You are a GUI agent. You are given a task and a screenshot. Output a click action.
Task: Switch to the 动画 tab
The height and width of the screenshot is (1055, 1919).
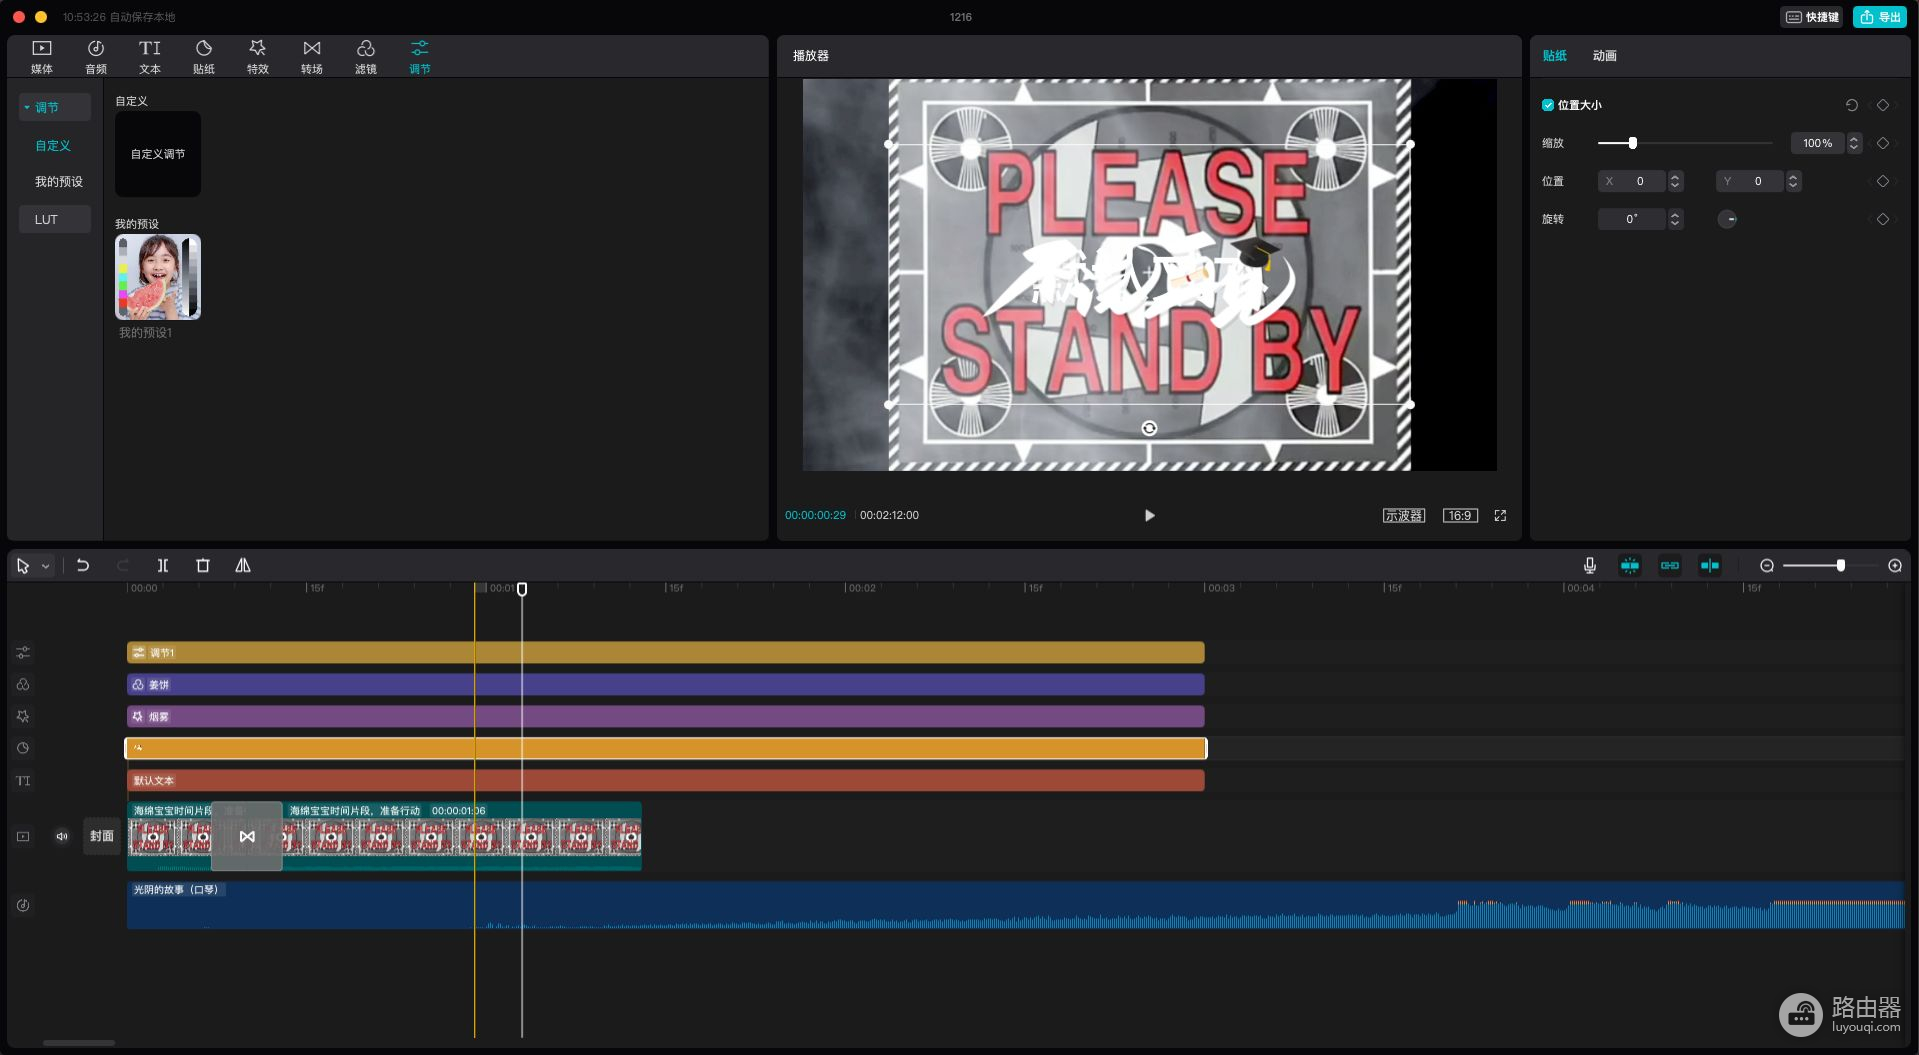1604,56
